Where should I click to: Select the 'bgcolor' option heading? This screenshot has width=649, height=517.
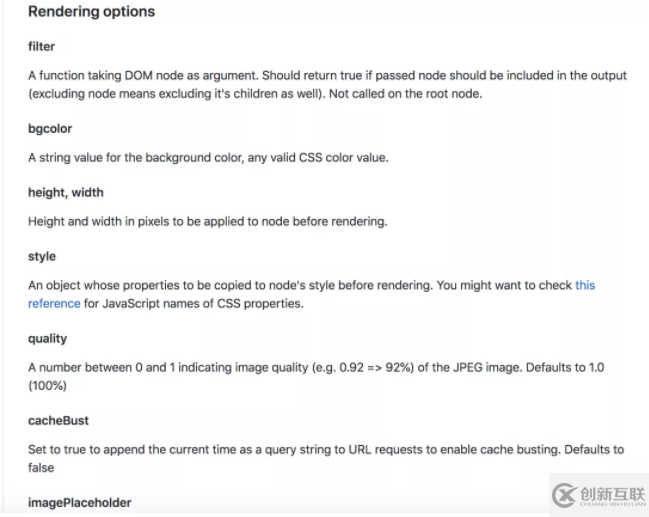point(50,129)
